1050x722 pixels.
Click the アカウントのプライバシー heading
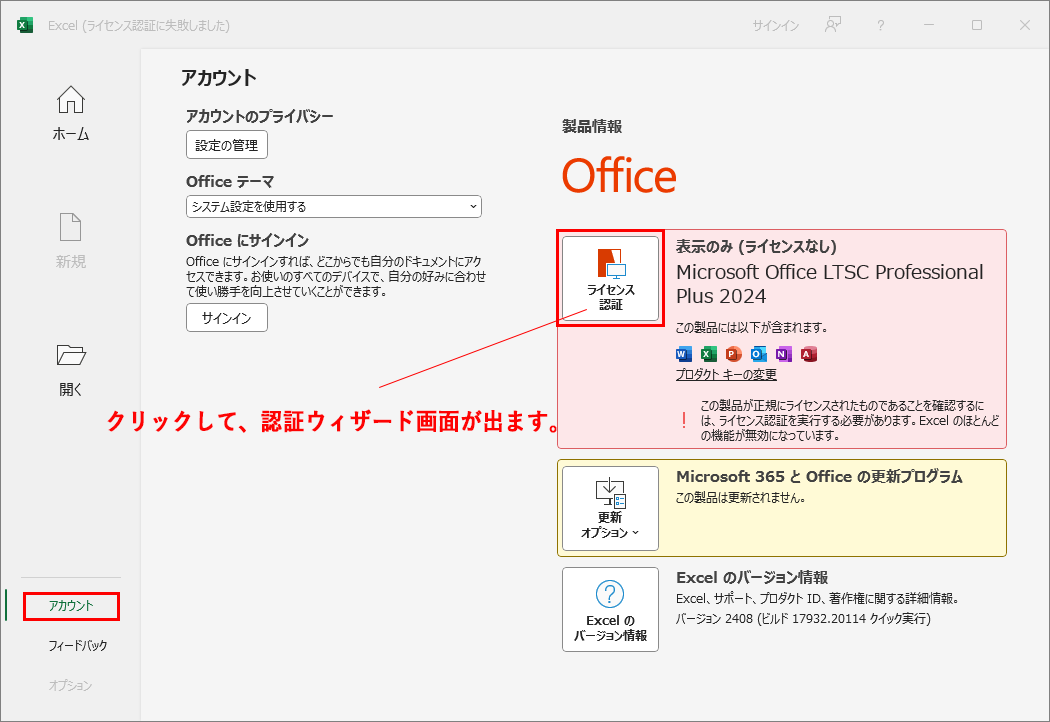pyautogui.click(x=259, y=116)
